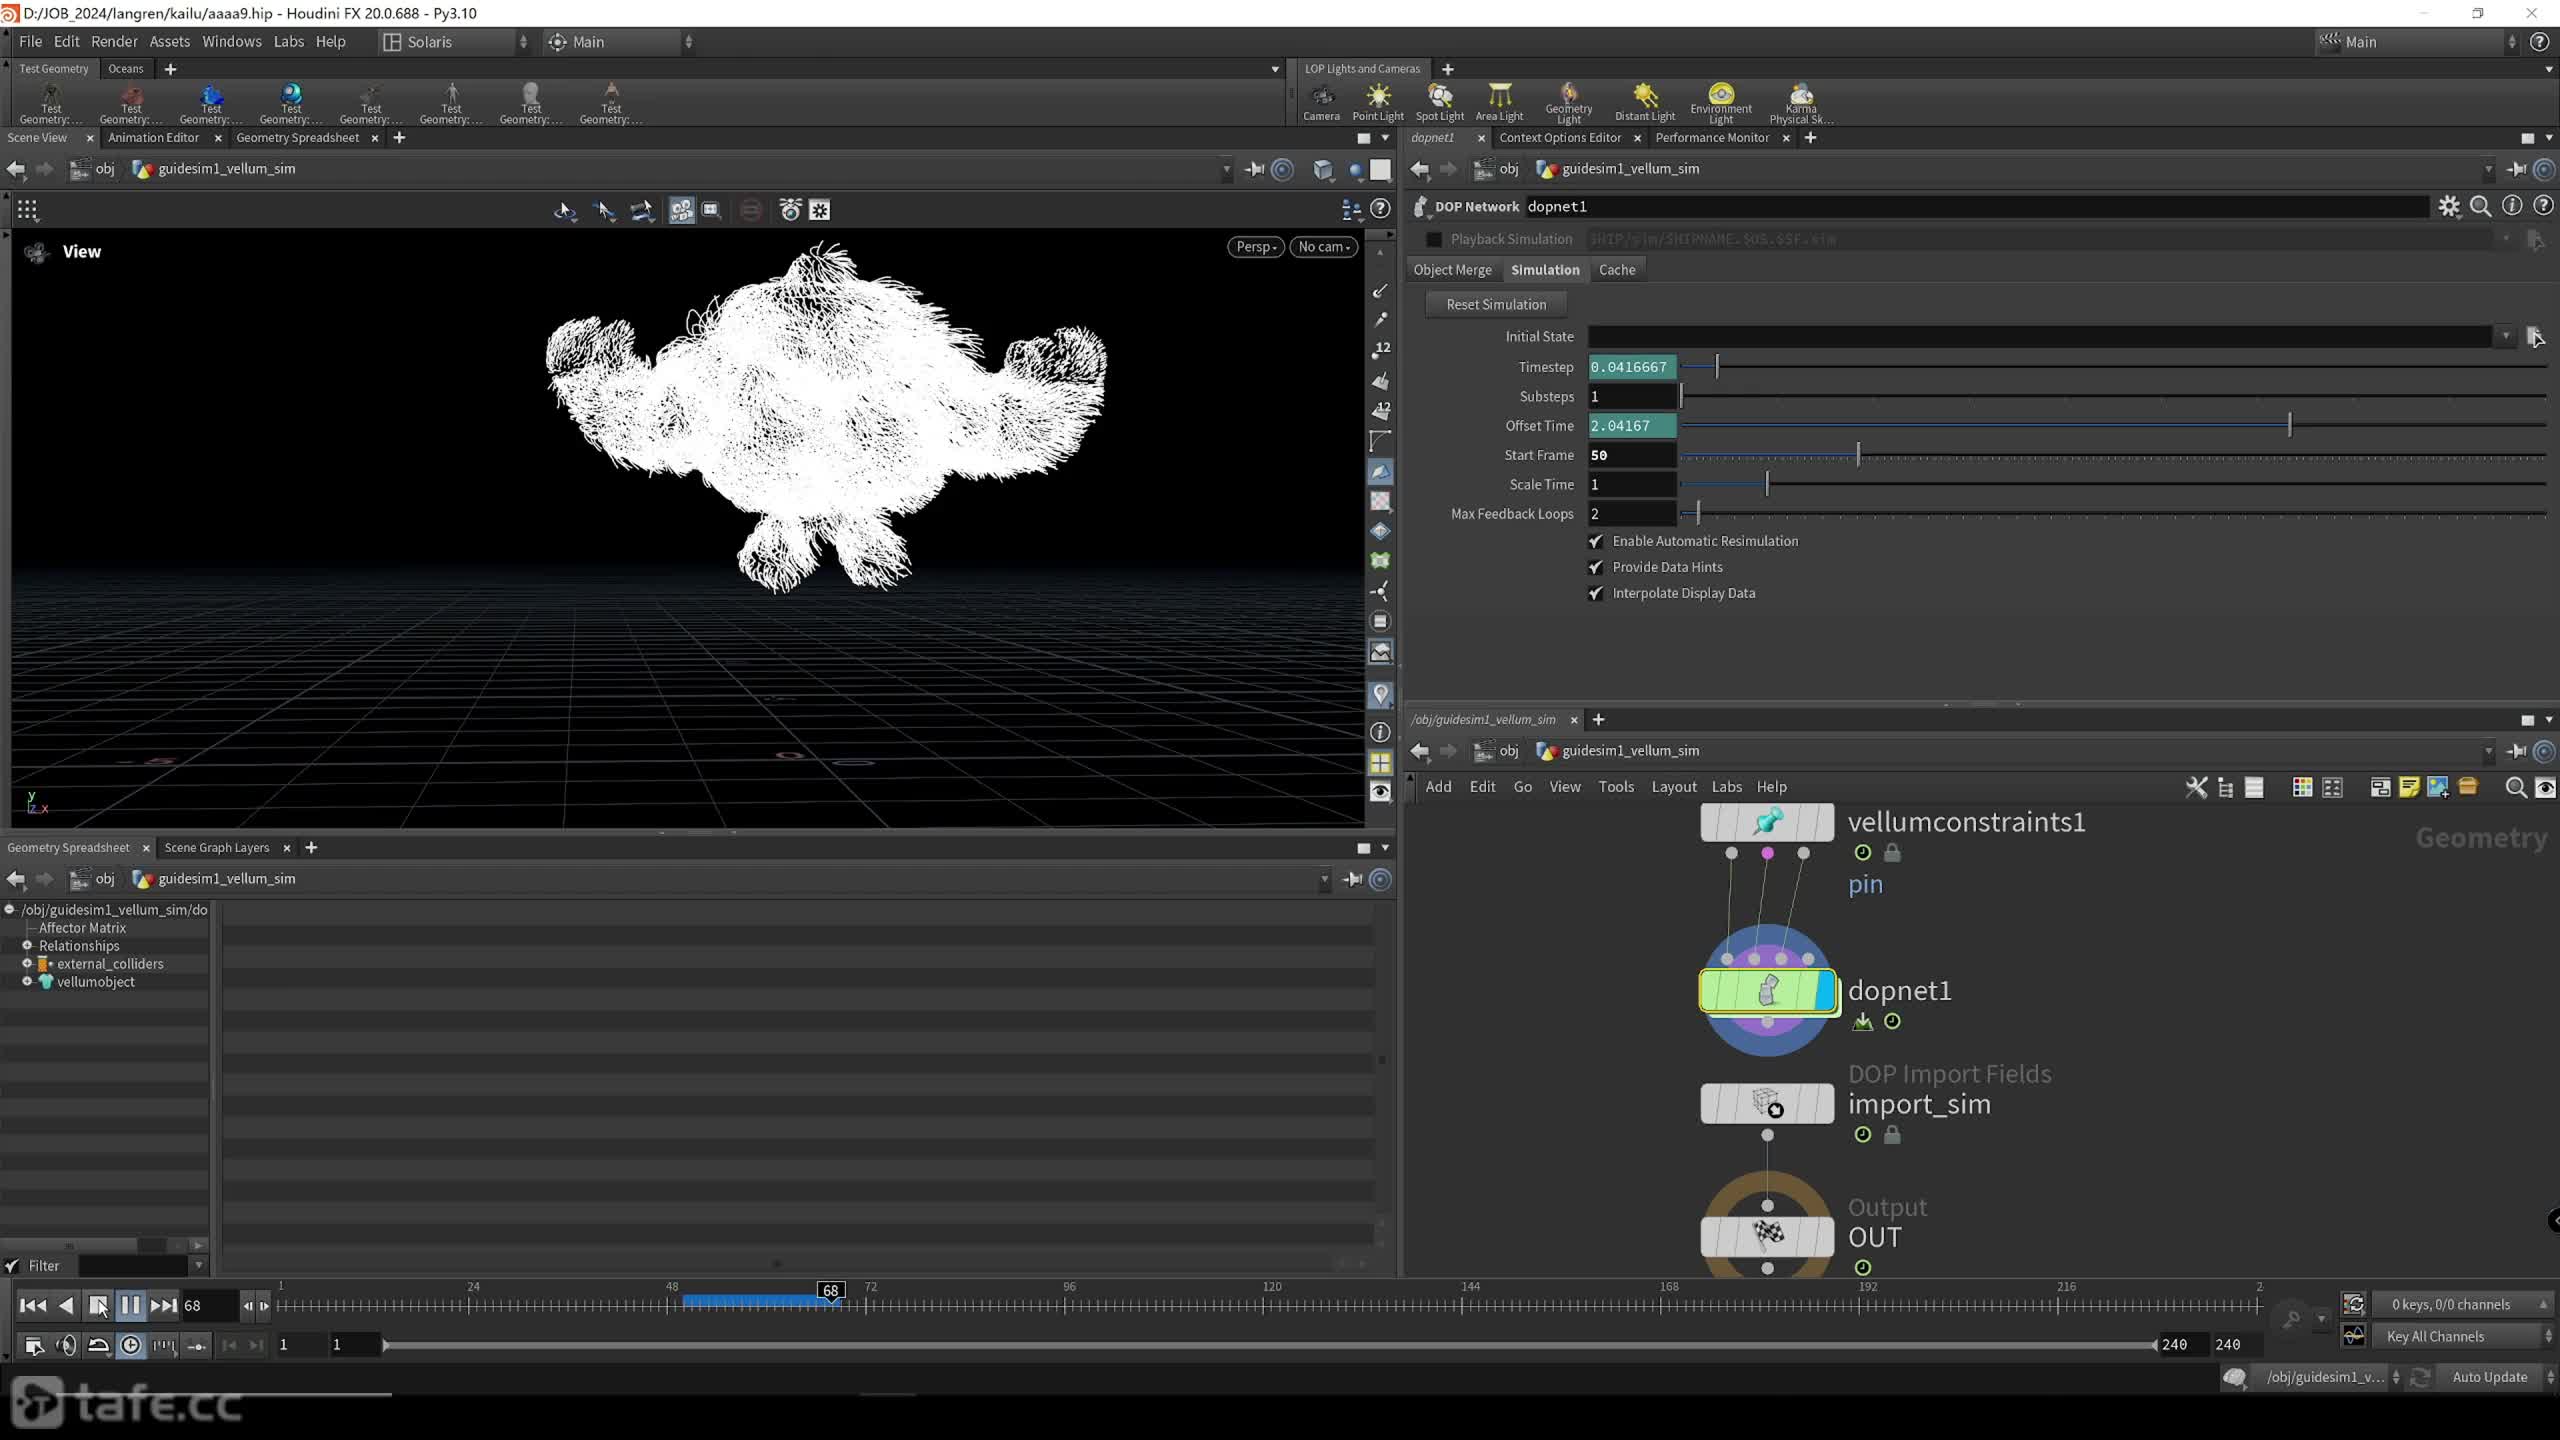Screen dimensions: 2560x1440
Task: Open viewport help question-mark icon
Action: tap(1380, 209)
